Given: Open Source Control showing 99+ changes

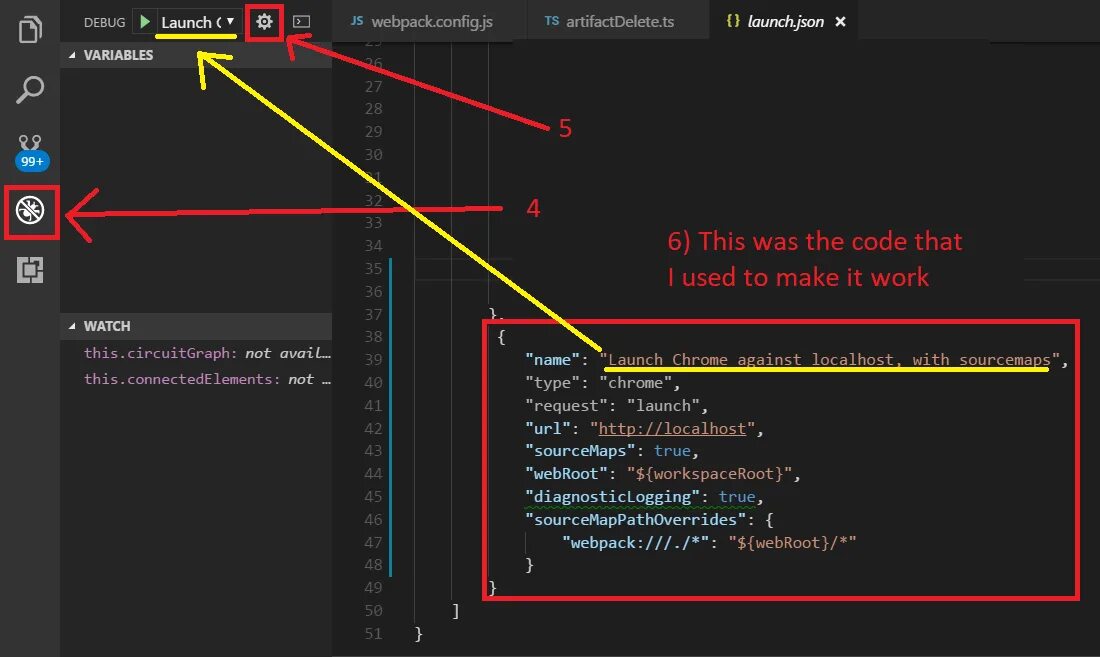Looking at the screenshot, I should click(30, 145).
